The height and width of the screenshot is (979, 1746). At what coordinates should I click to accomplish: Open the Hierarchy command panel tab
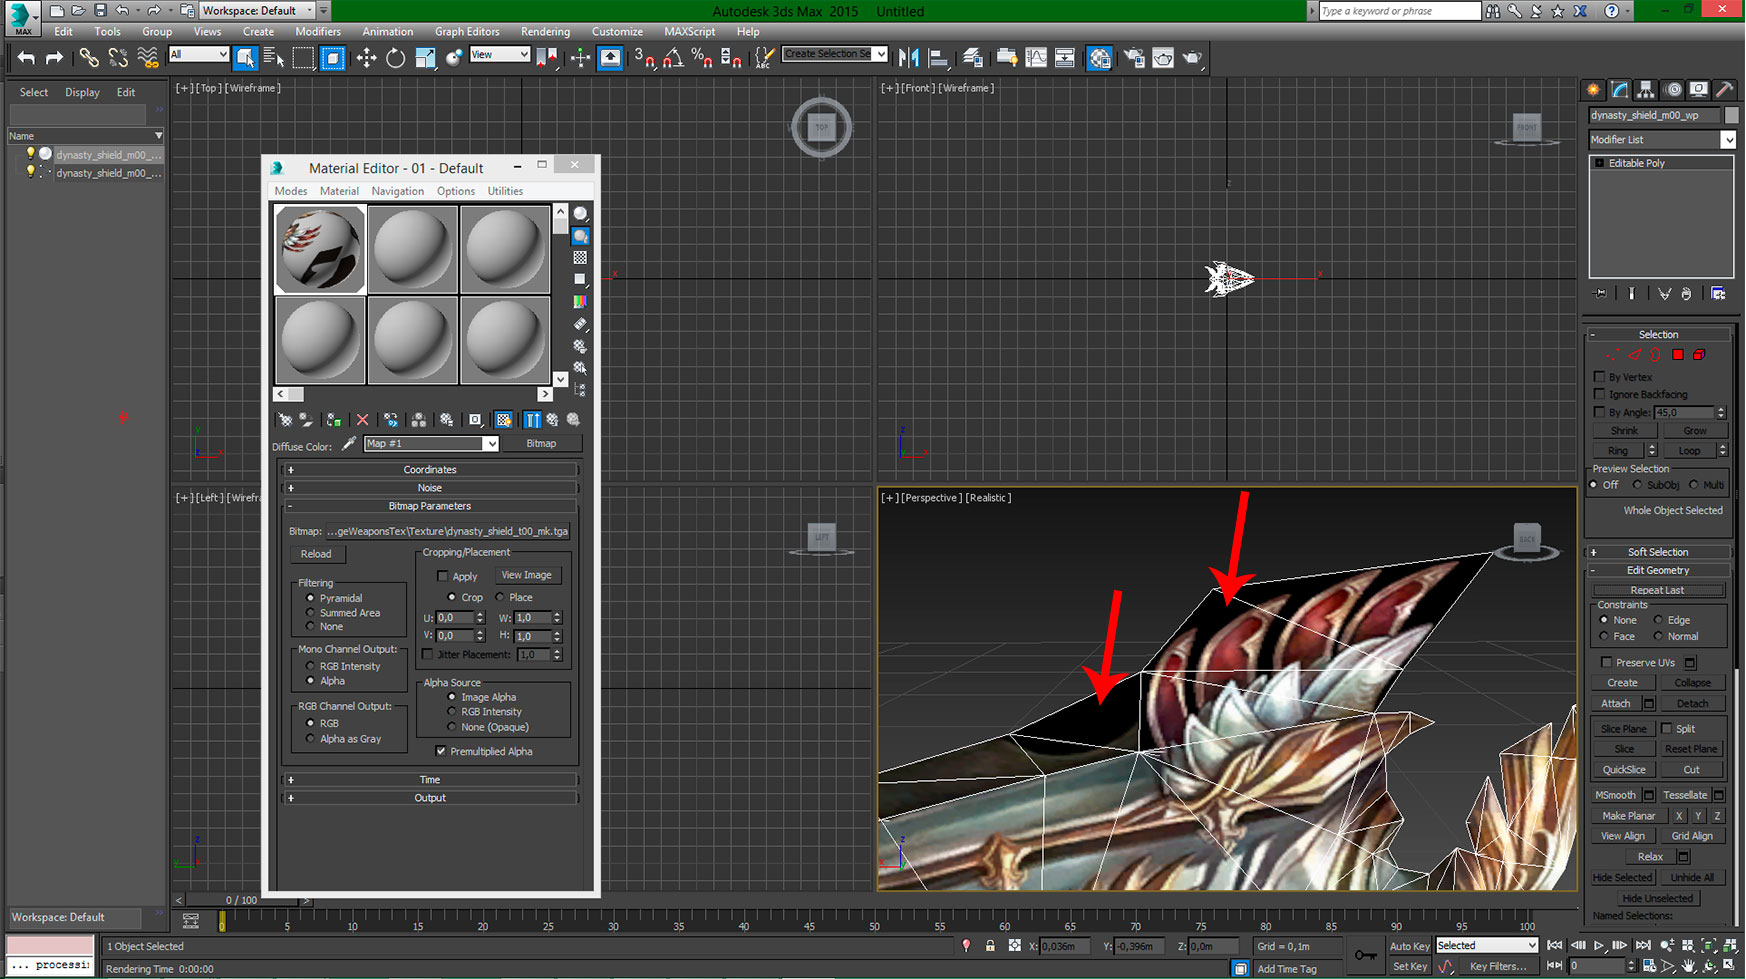1646,89
